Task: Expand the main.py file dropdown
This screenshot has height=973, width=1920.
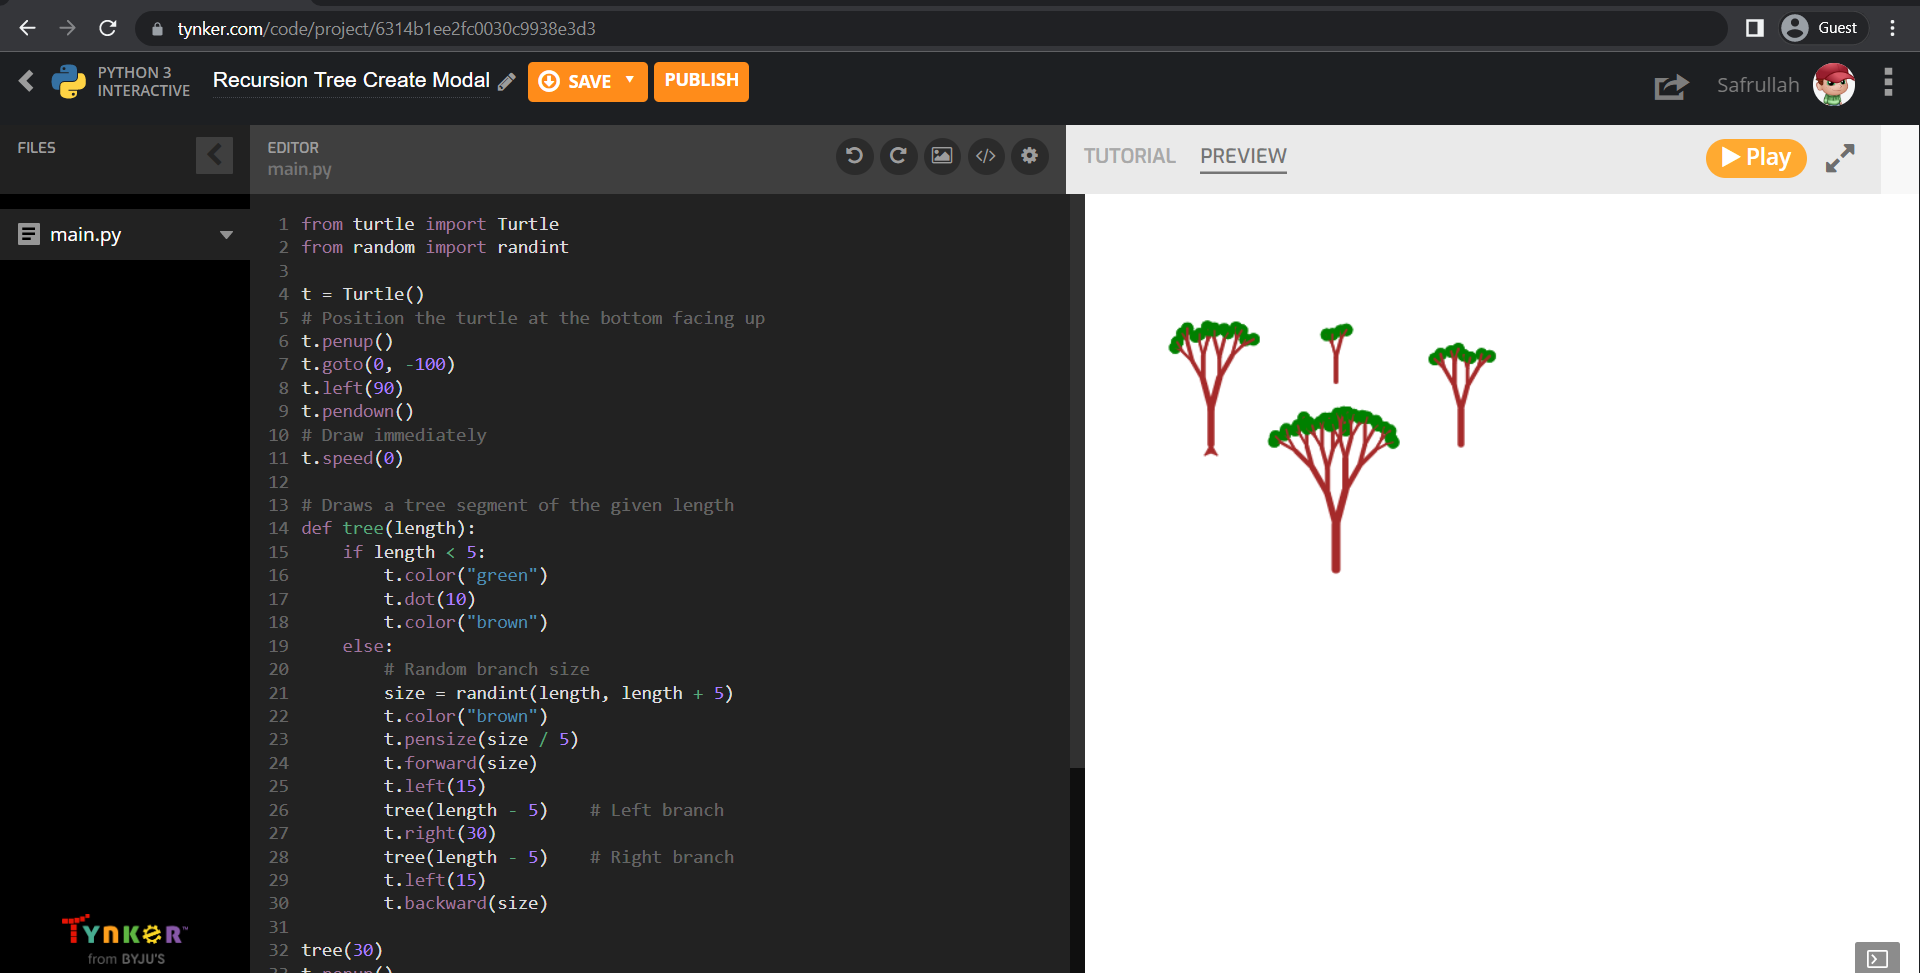Action: point(226,235)
